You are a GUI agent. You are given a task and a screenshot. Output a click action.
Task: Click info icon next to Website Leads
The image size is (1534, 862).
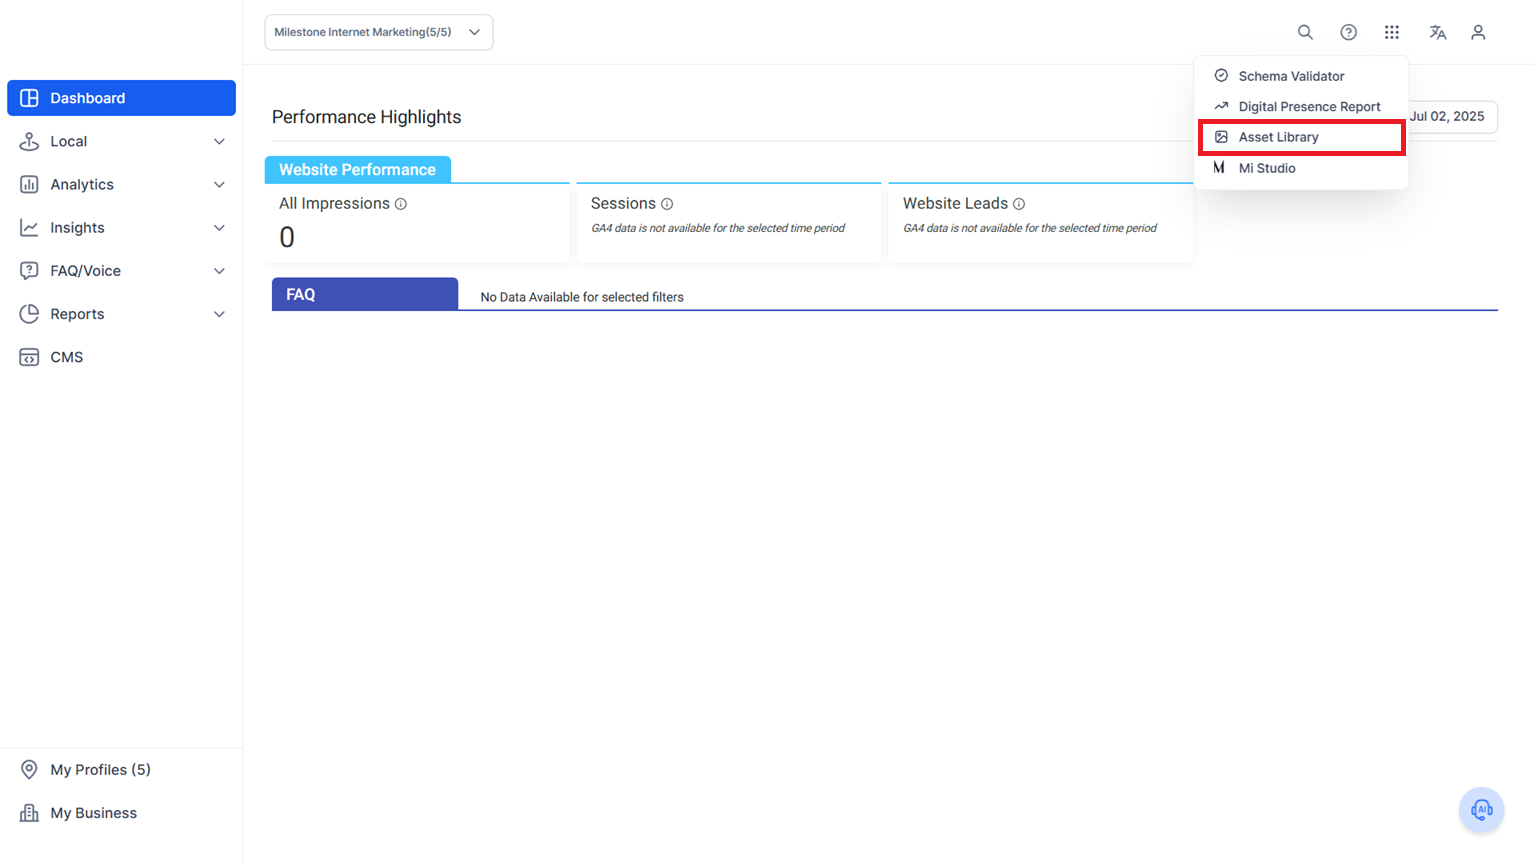(1019, 204)
